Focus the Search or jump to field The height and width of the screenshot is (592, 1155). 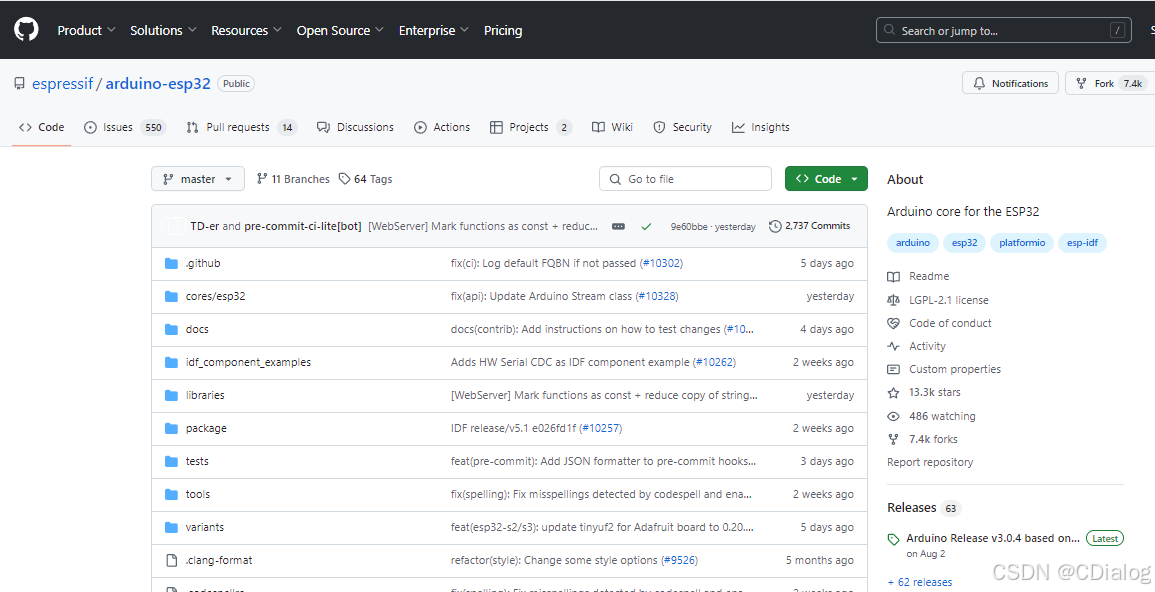click(1003, 30)
